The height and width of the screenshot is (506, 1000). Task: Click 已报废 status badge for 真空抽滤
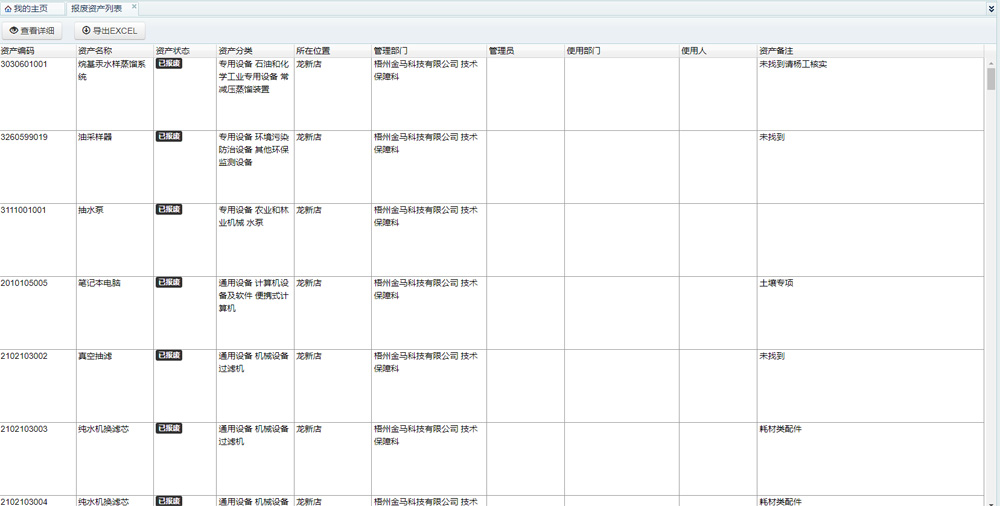(x=169, y=356)
